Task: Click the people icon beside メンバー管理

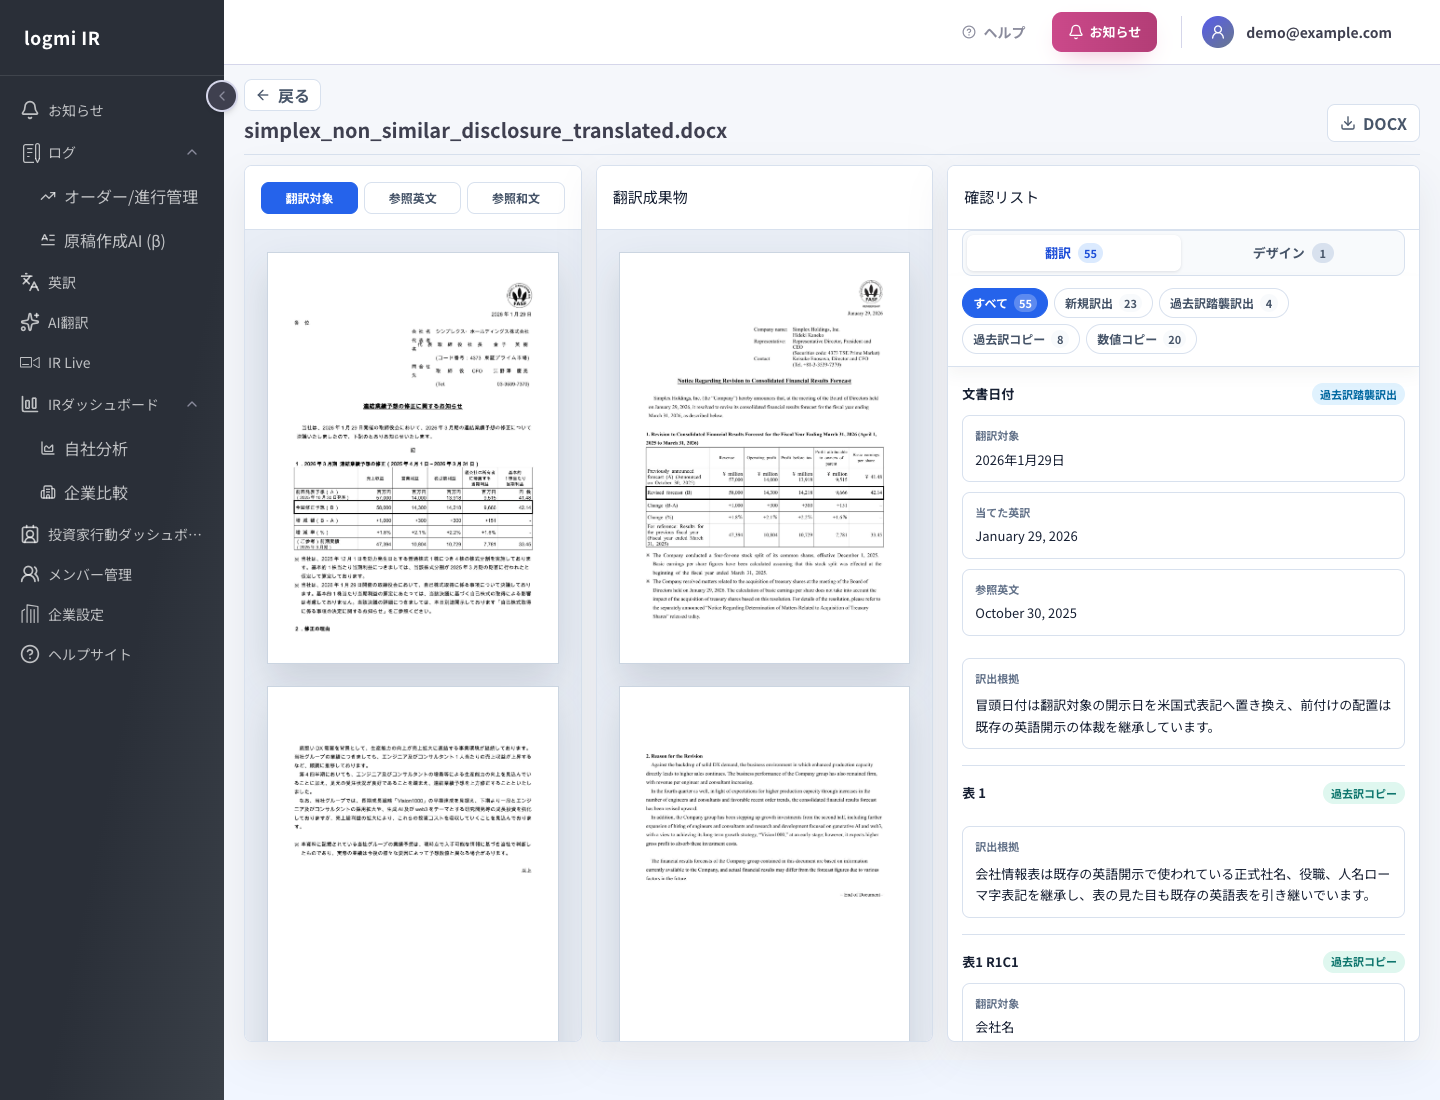Action: pos(30,575)
